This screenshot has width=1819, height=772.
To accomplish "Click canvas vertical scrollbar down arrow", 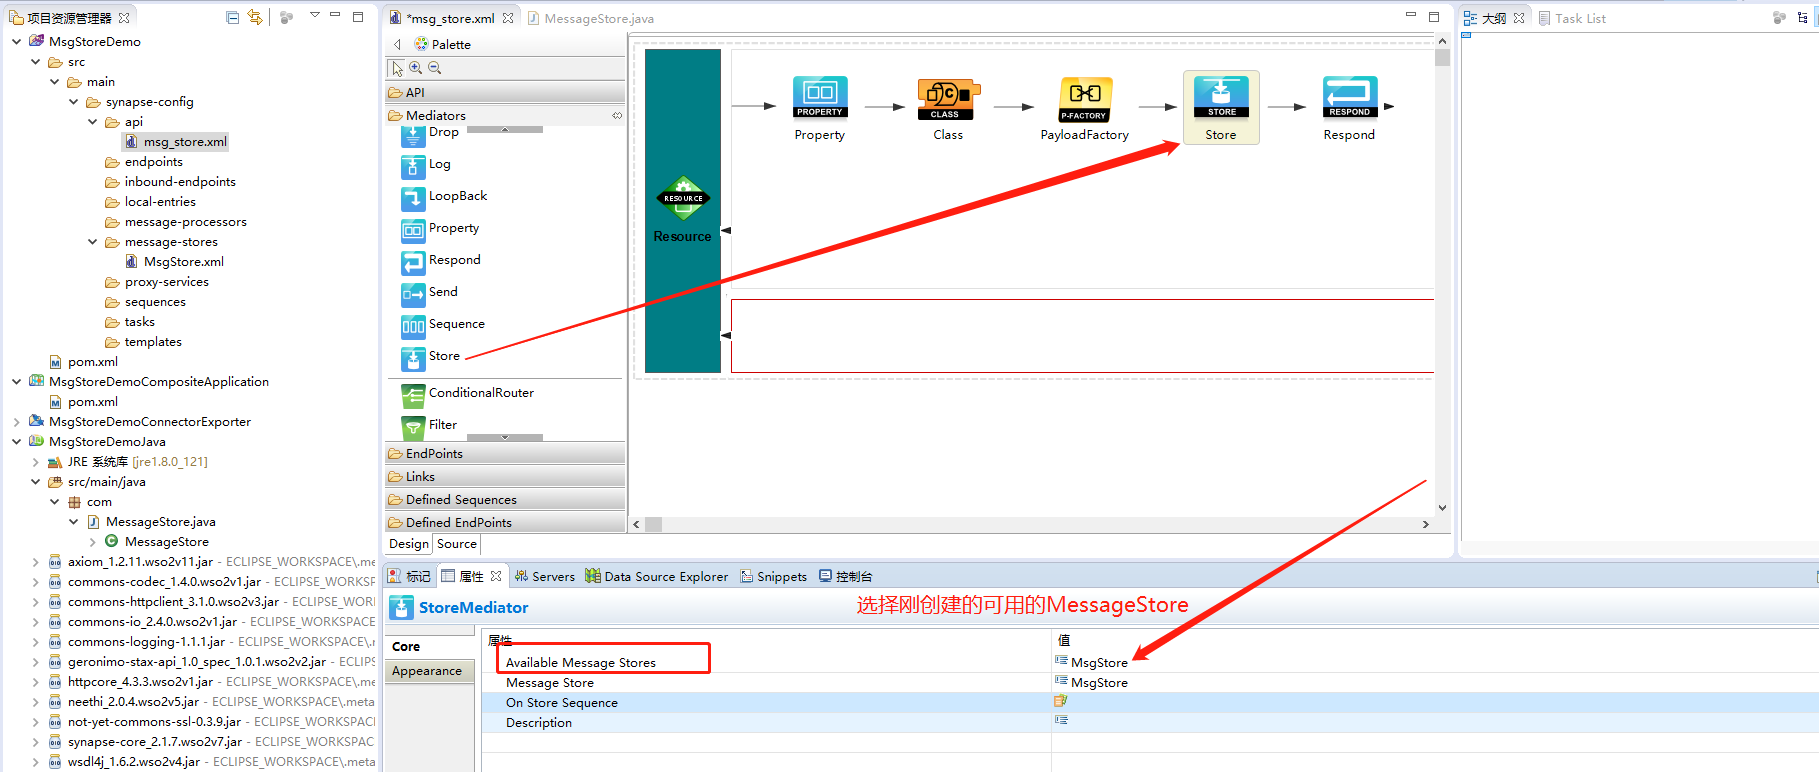I will pos(1442,508).
